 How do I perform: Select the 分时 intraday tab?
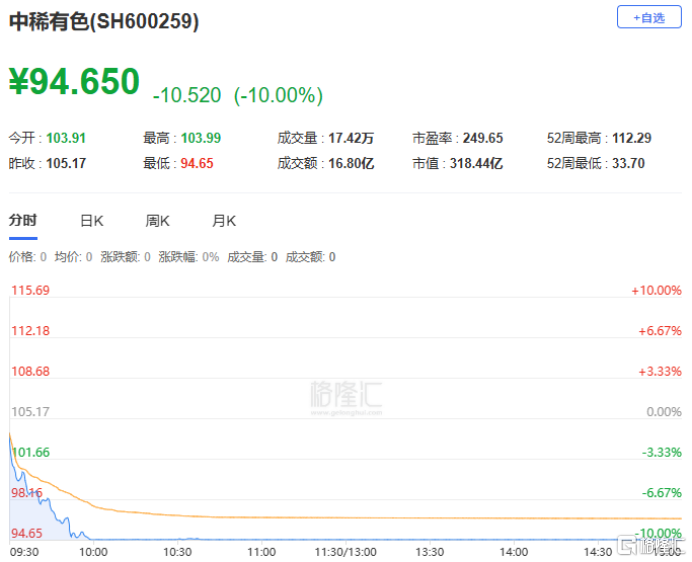tap(22, 221)
